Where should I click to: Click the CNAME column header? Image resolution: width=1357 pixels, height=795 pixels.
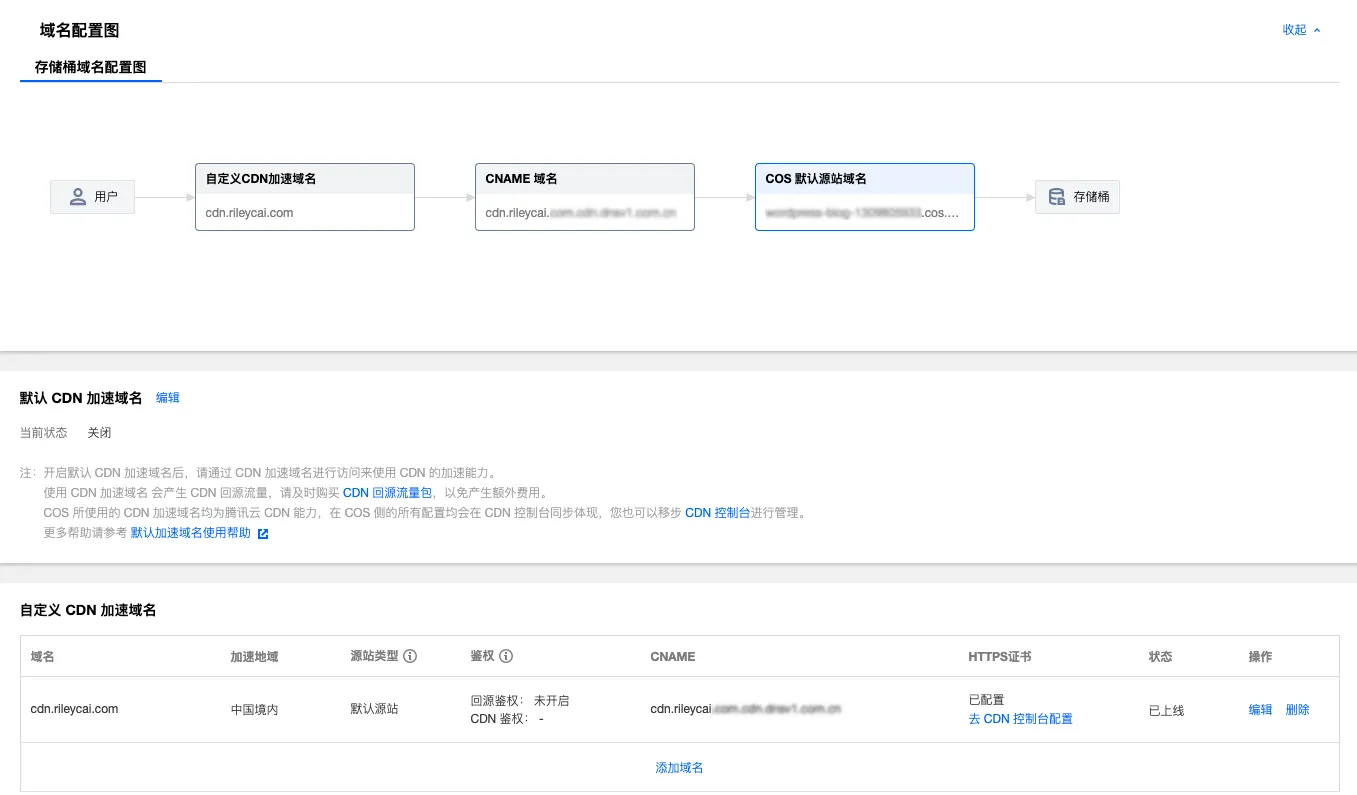673,657
